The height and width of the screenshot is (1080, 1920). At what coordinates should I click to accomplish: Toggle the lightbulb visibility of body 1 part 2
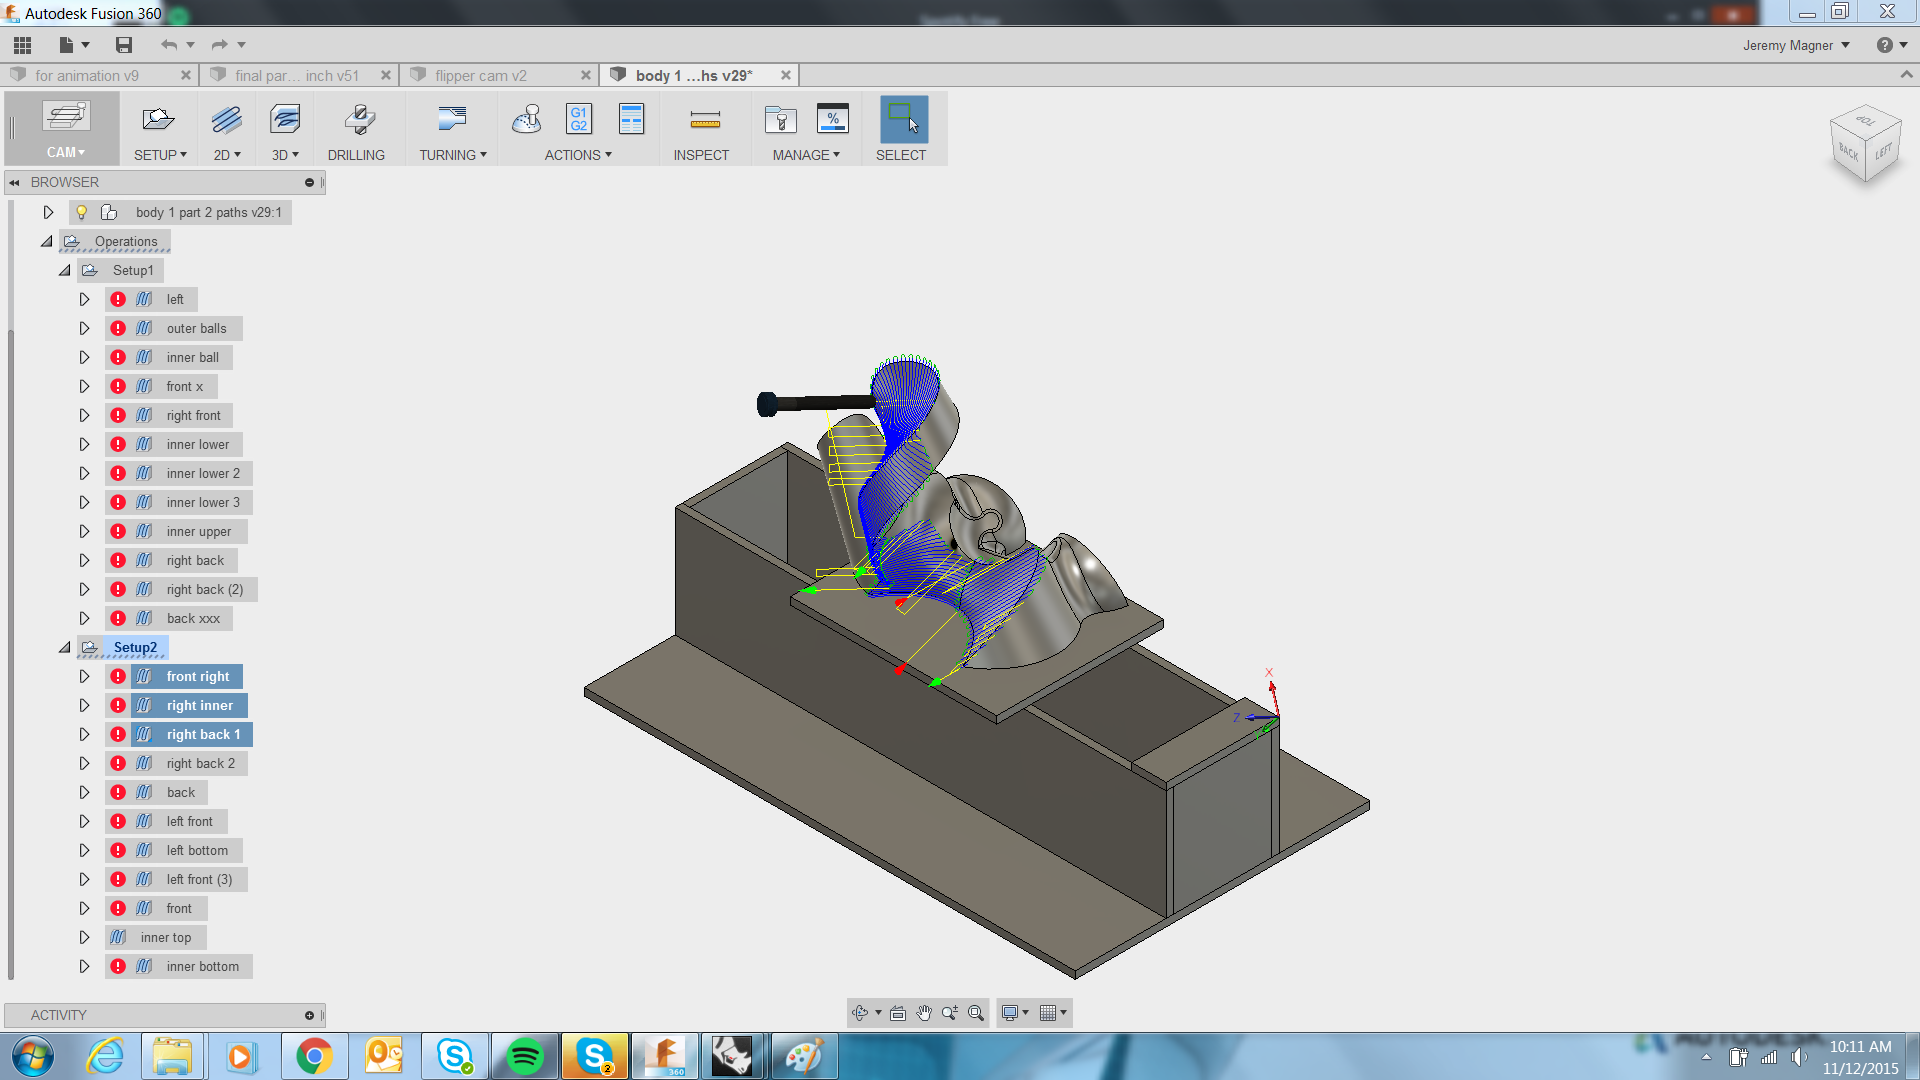pyautogui.click(x=82, y=212)
